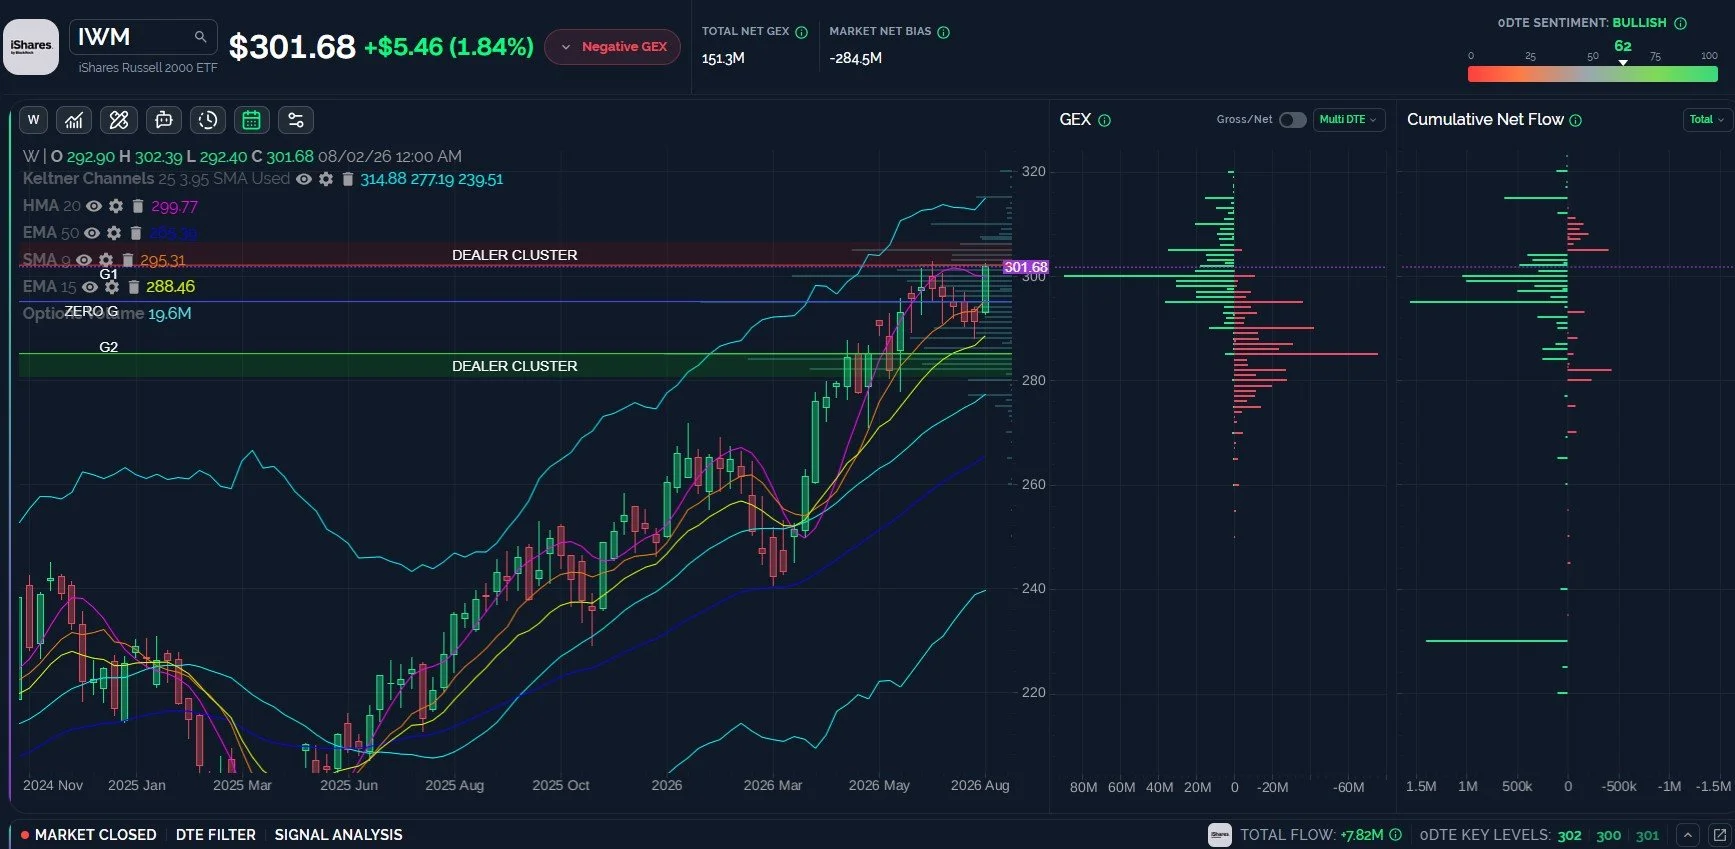The height and width of the screenshot is (849, 1735).
Task: Open the DTE Filter tab
Action: 216,834
